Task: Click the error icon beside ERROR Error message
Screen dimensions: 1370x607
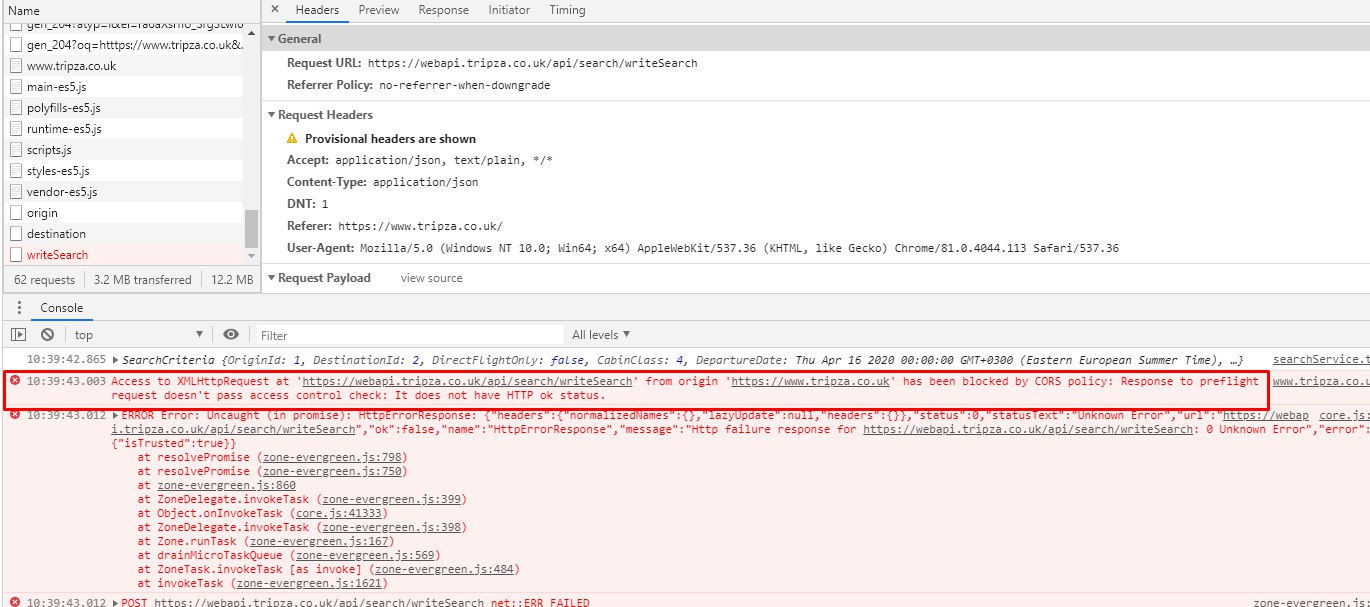Action: (14, 415)
